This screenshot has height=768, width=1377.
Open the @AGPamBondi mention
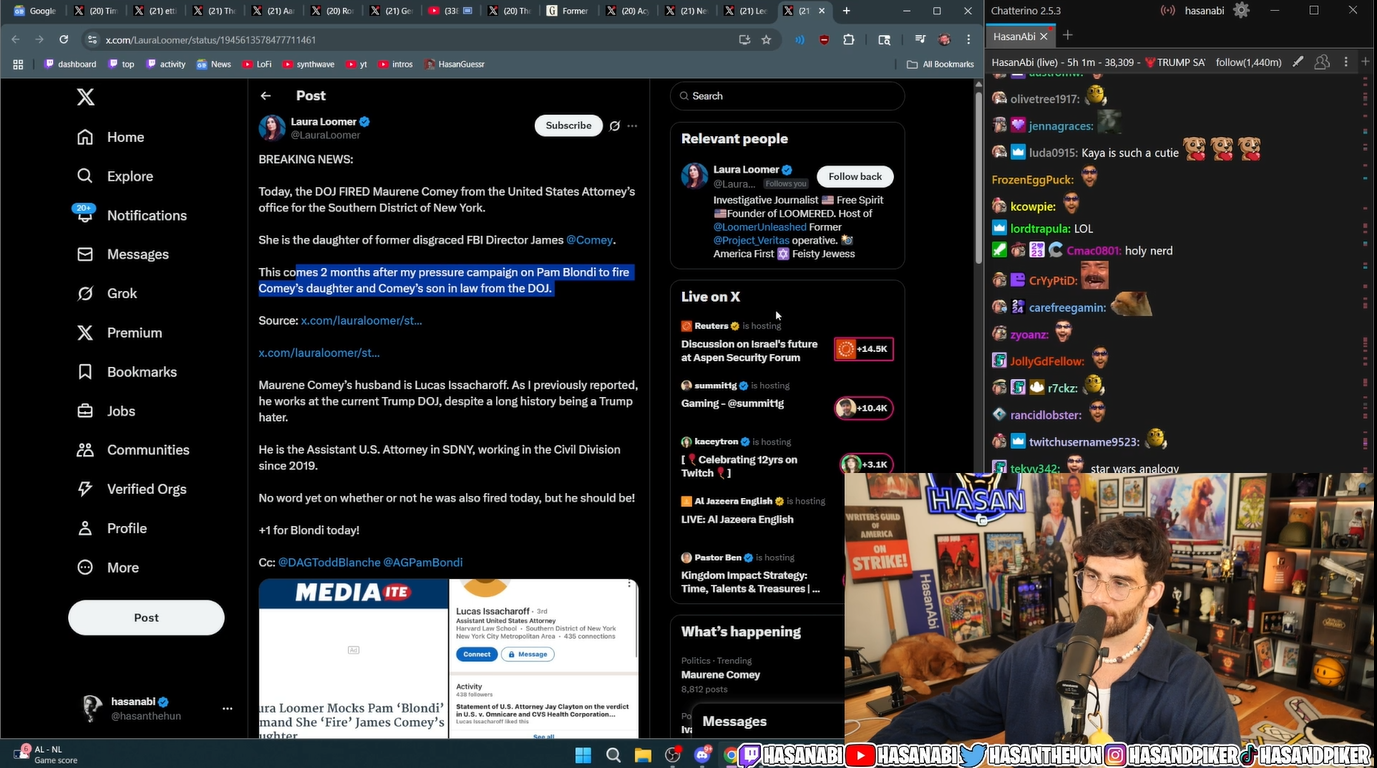[423, 562]
